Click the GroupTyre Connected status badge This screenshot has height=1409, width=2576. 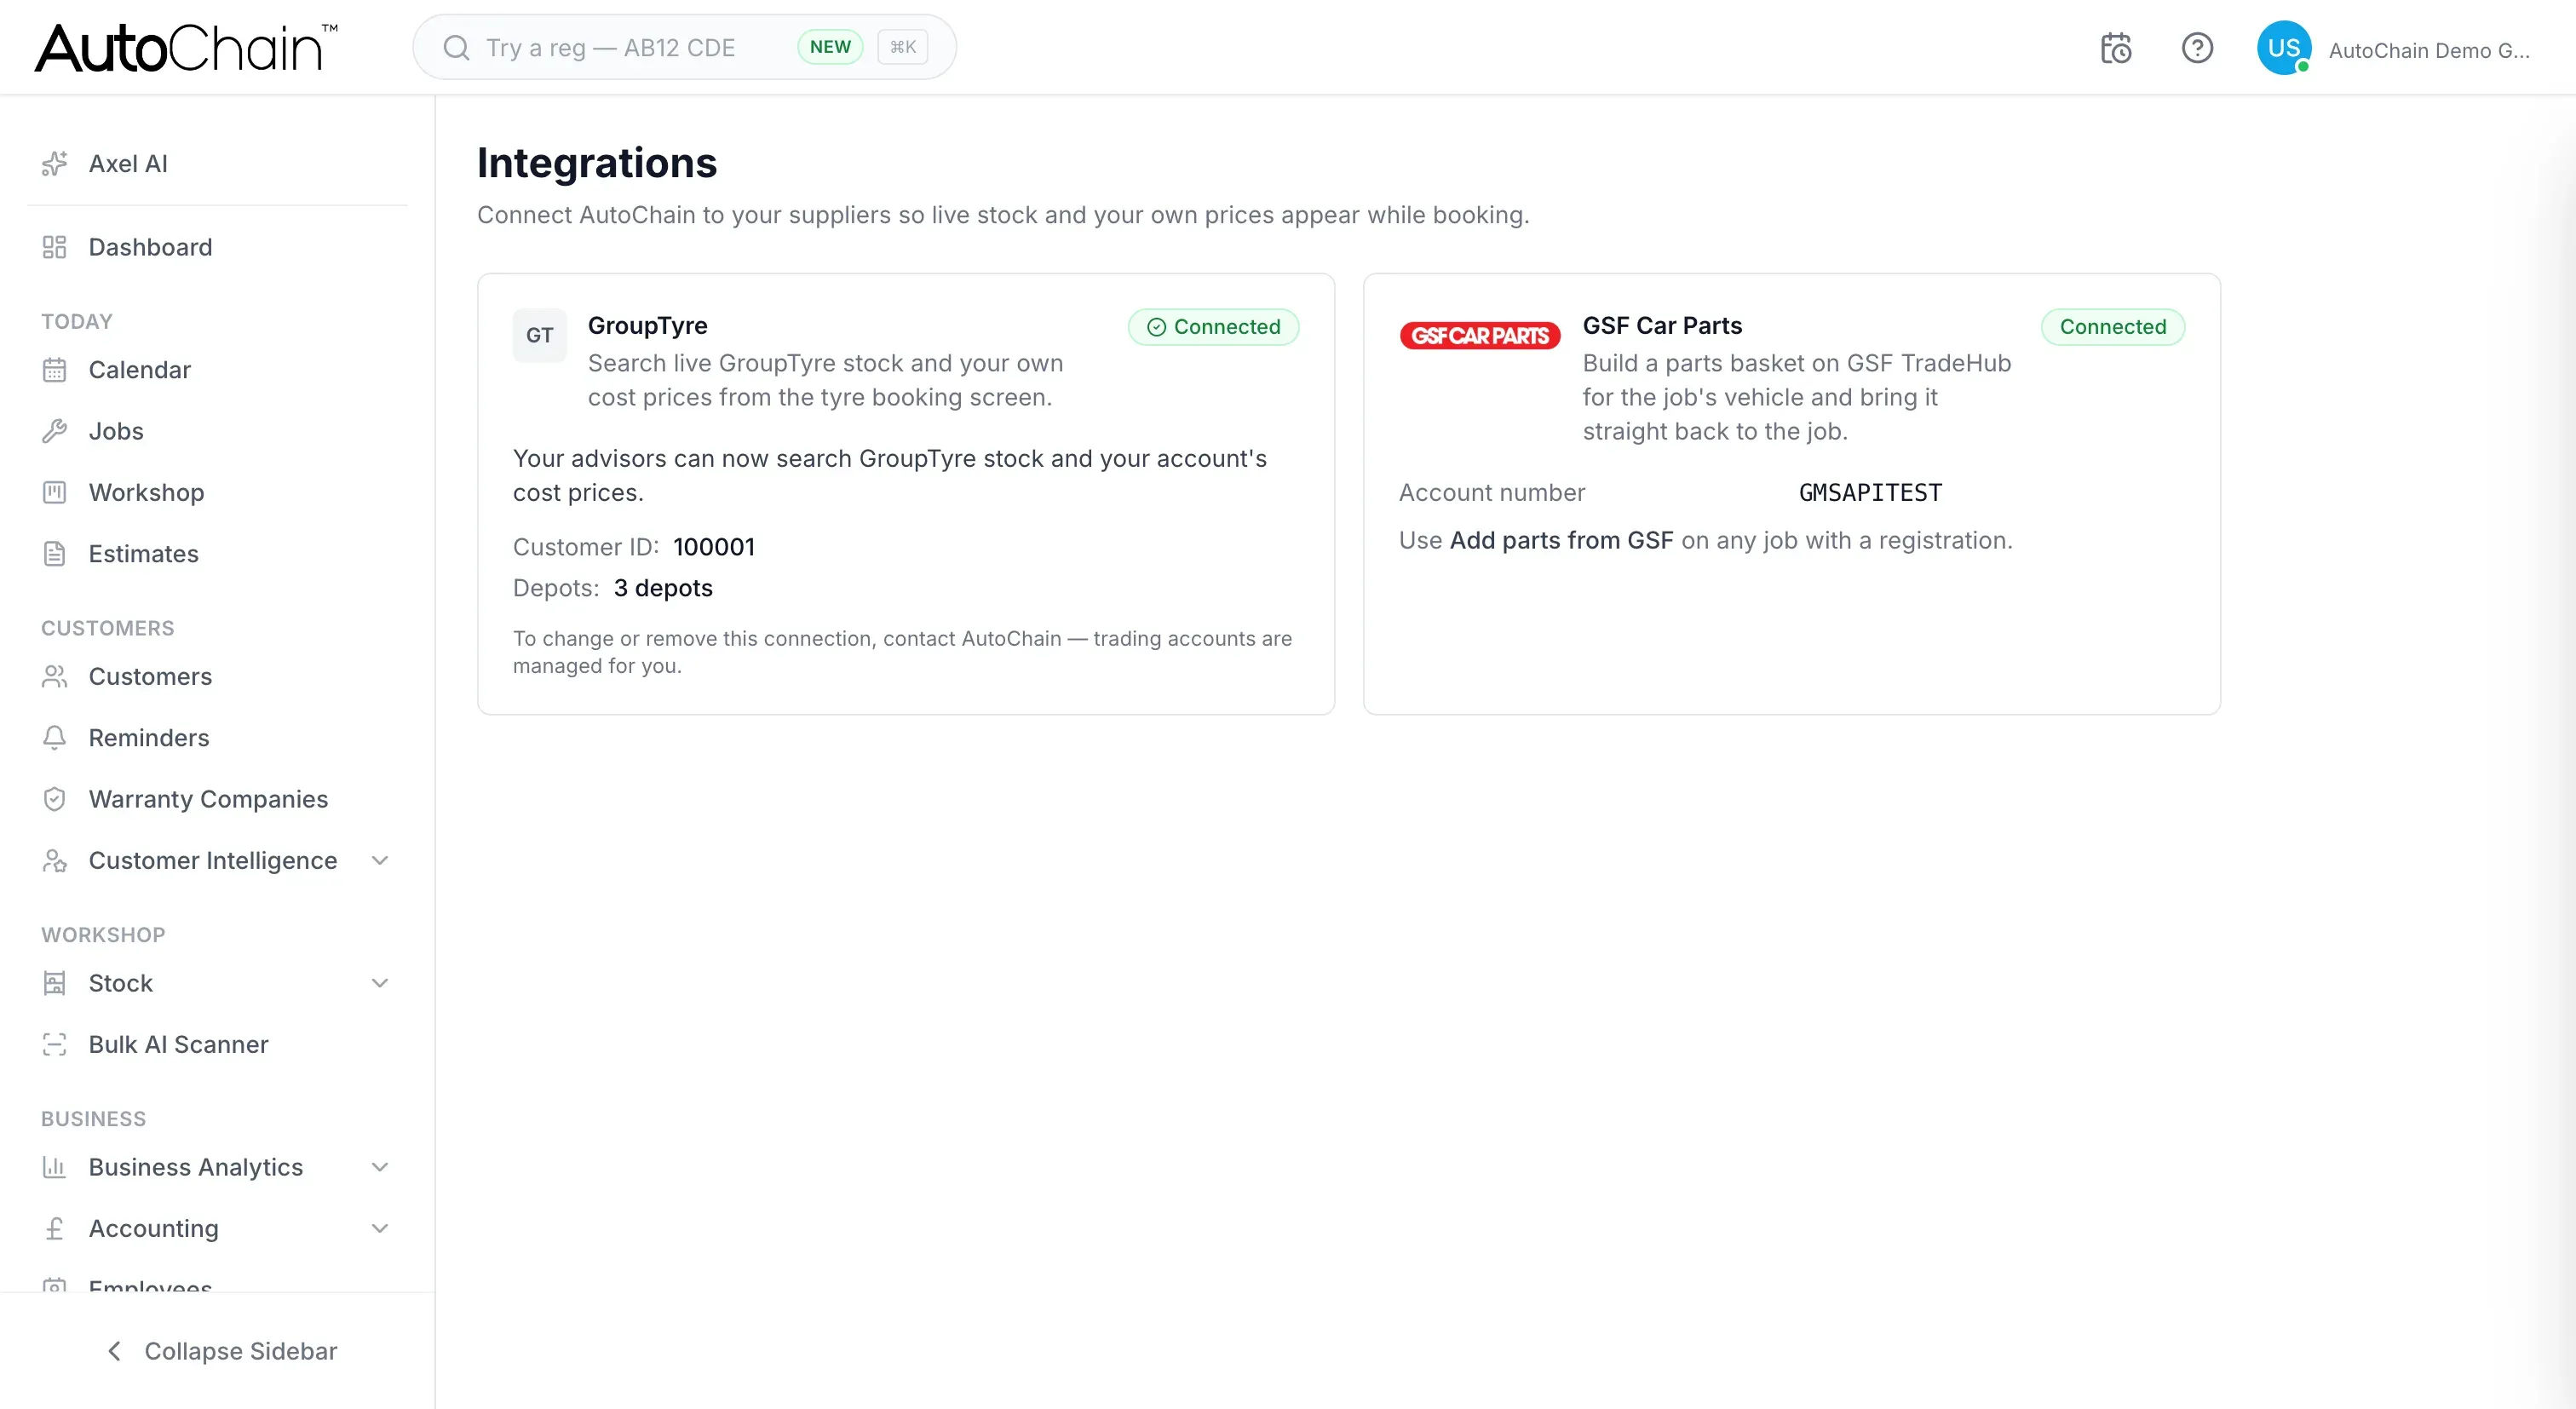[x=1214, y=327]
